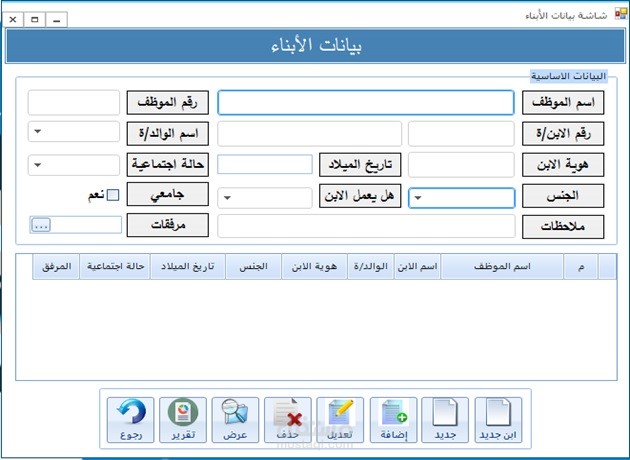The width and height of the screenshot is (630, 460).
Task: Click the حذف (delete) red X icon
Action: 288,420
